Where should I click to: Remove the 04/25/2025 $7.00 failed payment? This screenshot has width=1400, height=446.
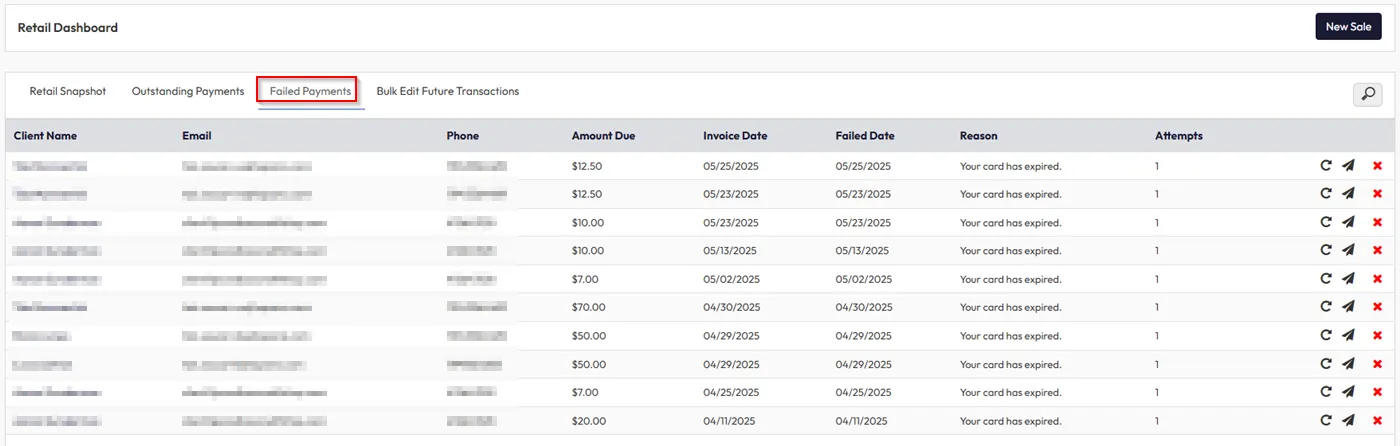pyautogui.click(x=1377, y=392)
